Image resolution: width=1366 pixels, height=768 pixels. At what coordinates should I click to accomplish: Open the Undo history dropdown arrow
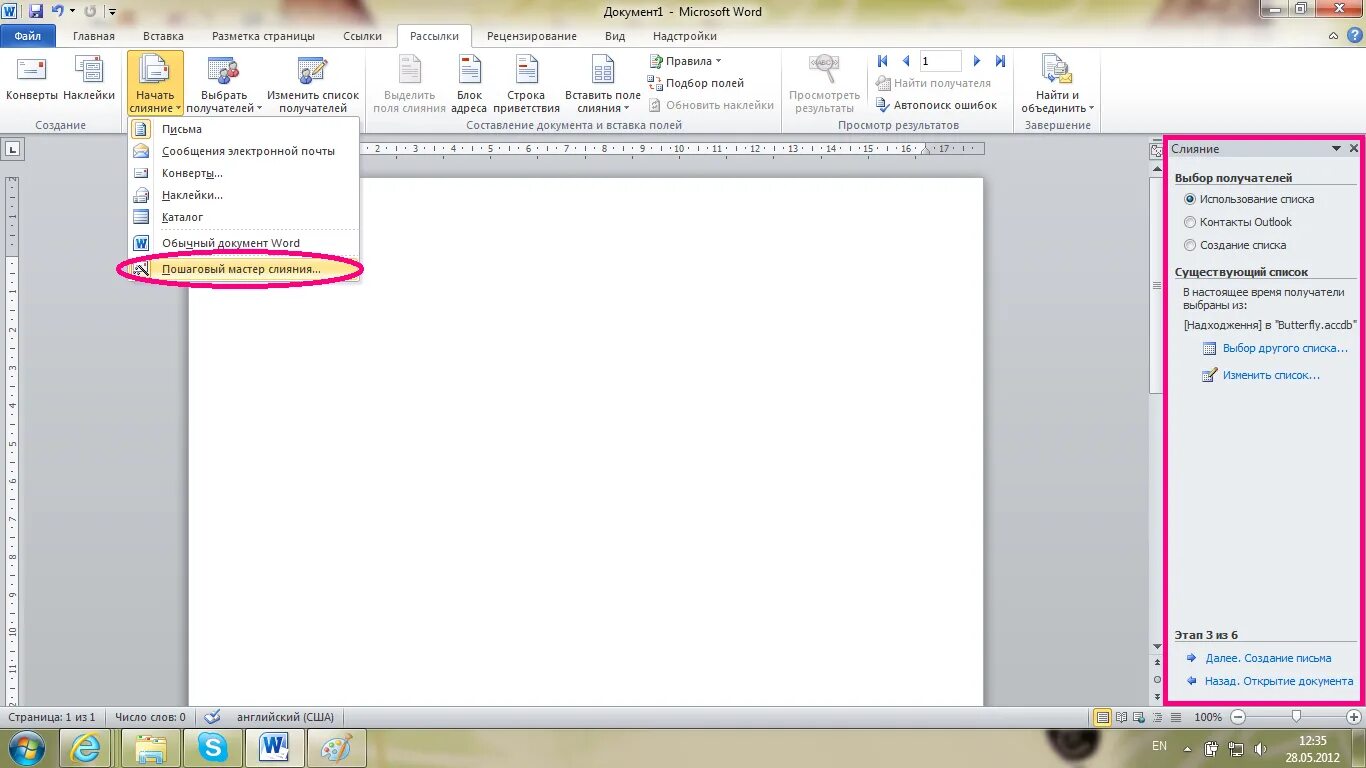pos(73,12)
